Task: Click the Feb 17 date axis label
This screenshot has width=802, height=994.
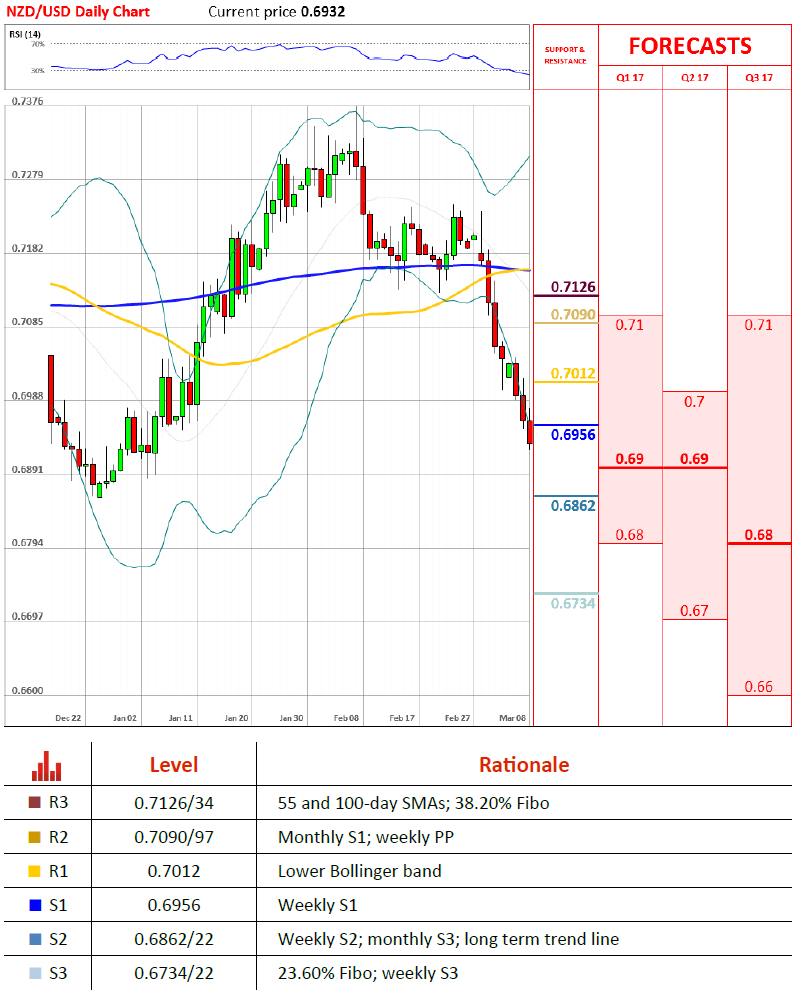Action: click(402, 718)
